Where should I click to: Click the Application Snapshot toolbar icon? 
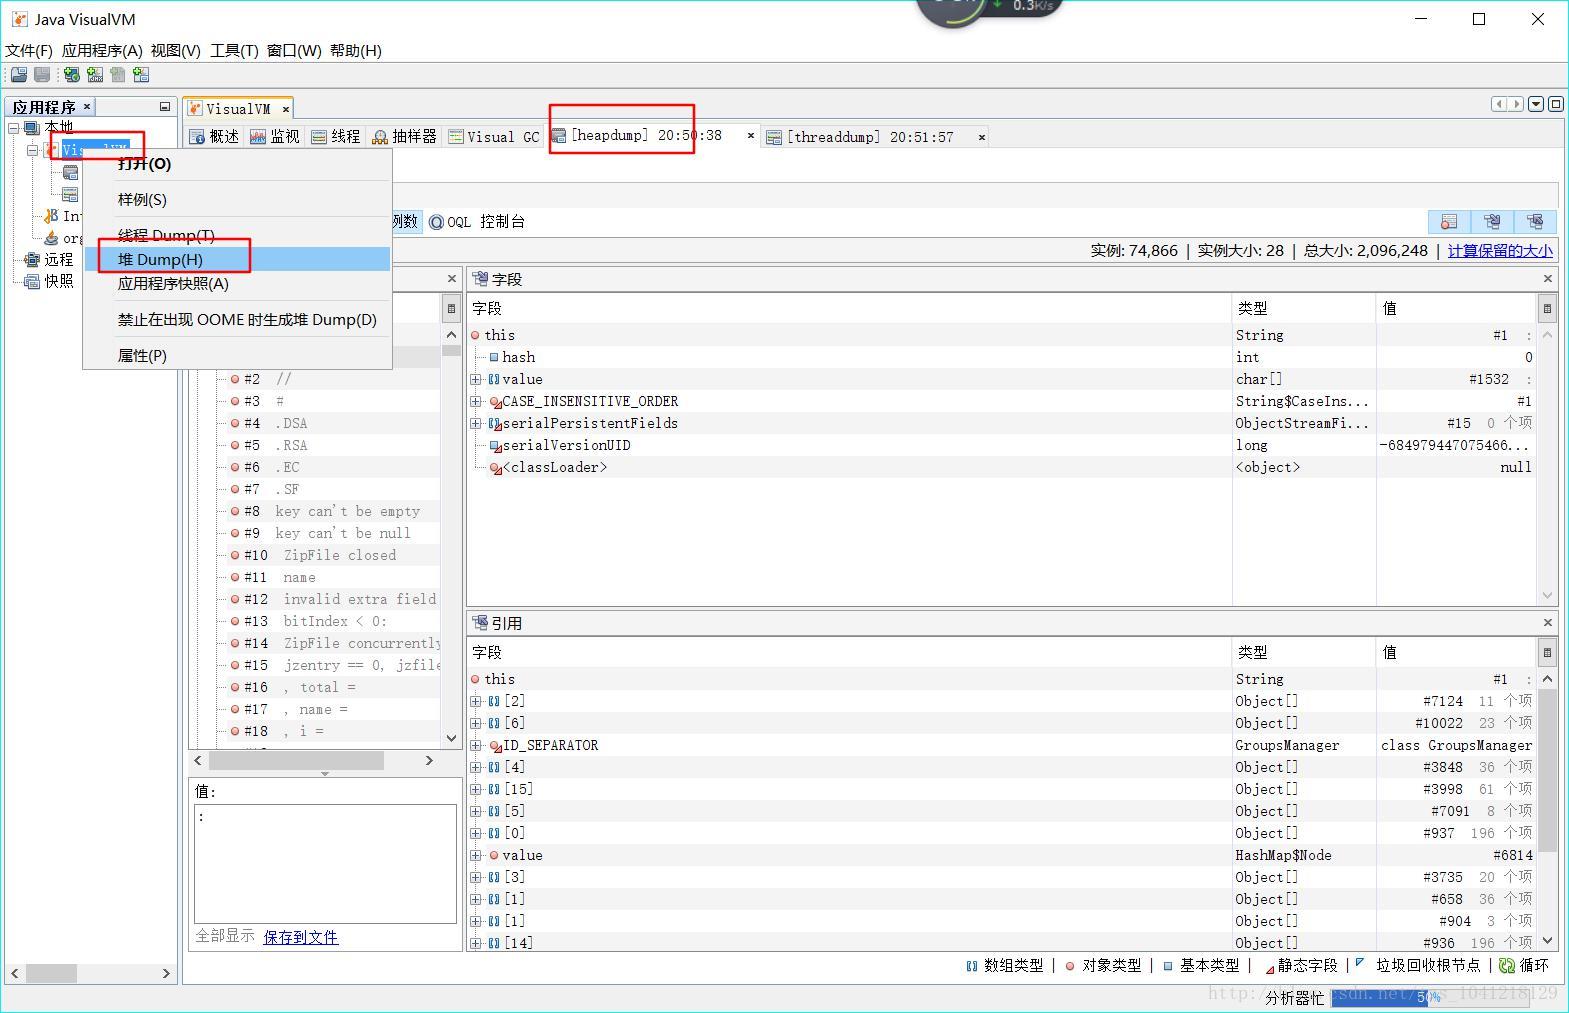pyautogui.click(x=141, y=75)
